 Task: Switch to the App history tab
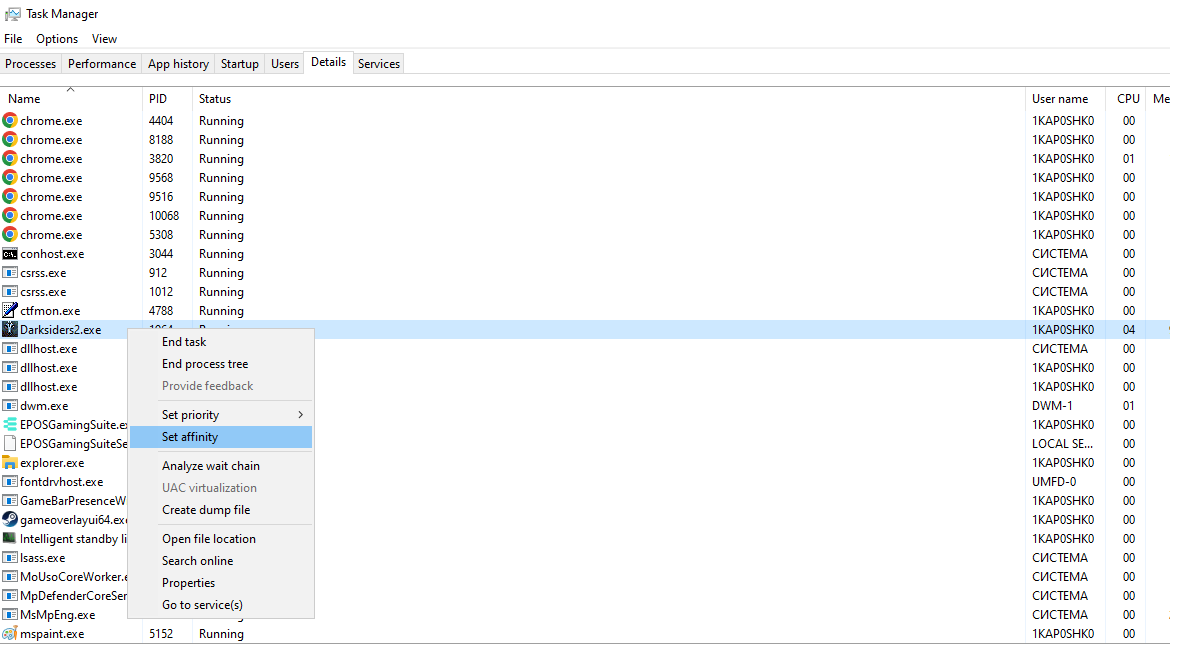[179, 64]
